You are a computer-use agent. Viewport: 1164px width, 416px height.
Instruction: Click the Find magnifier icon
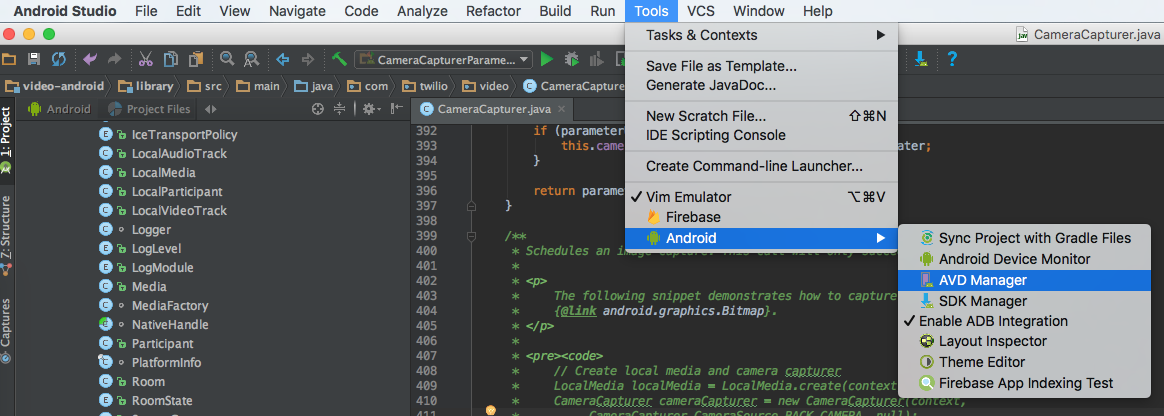[227, 59]
